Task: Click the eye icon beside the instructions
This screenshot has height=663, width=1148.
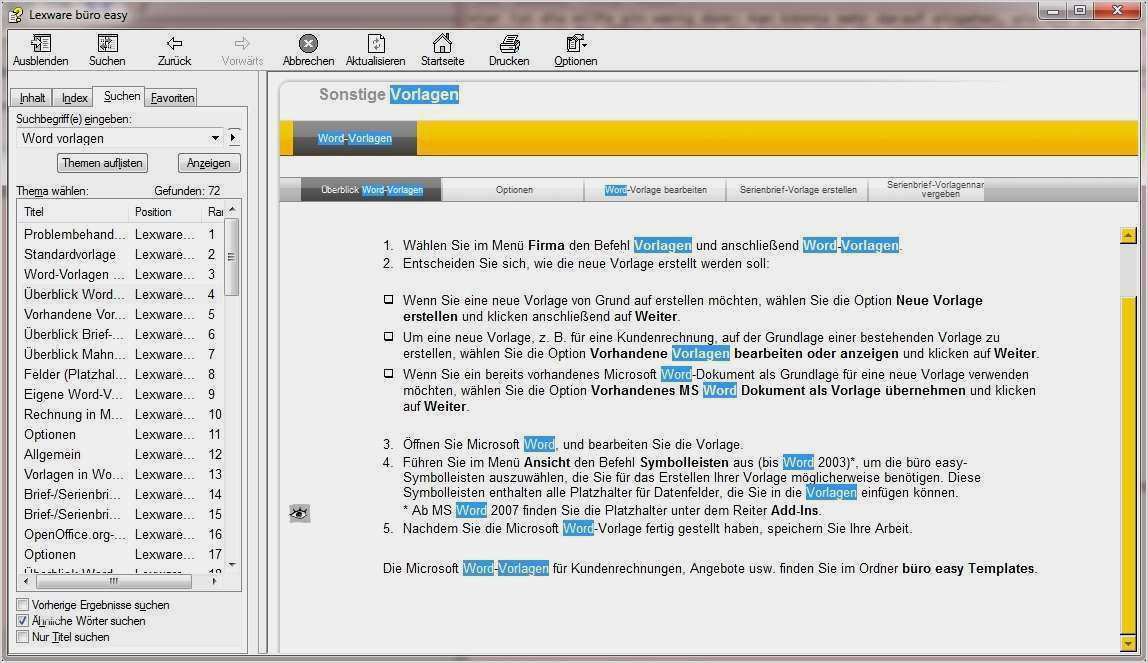Action: pos(299,513)
